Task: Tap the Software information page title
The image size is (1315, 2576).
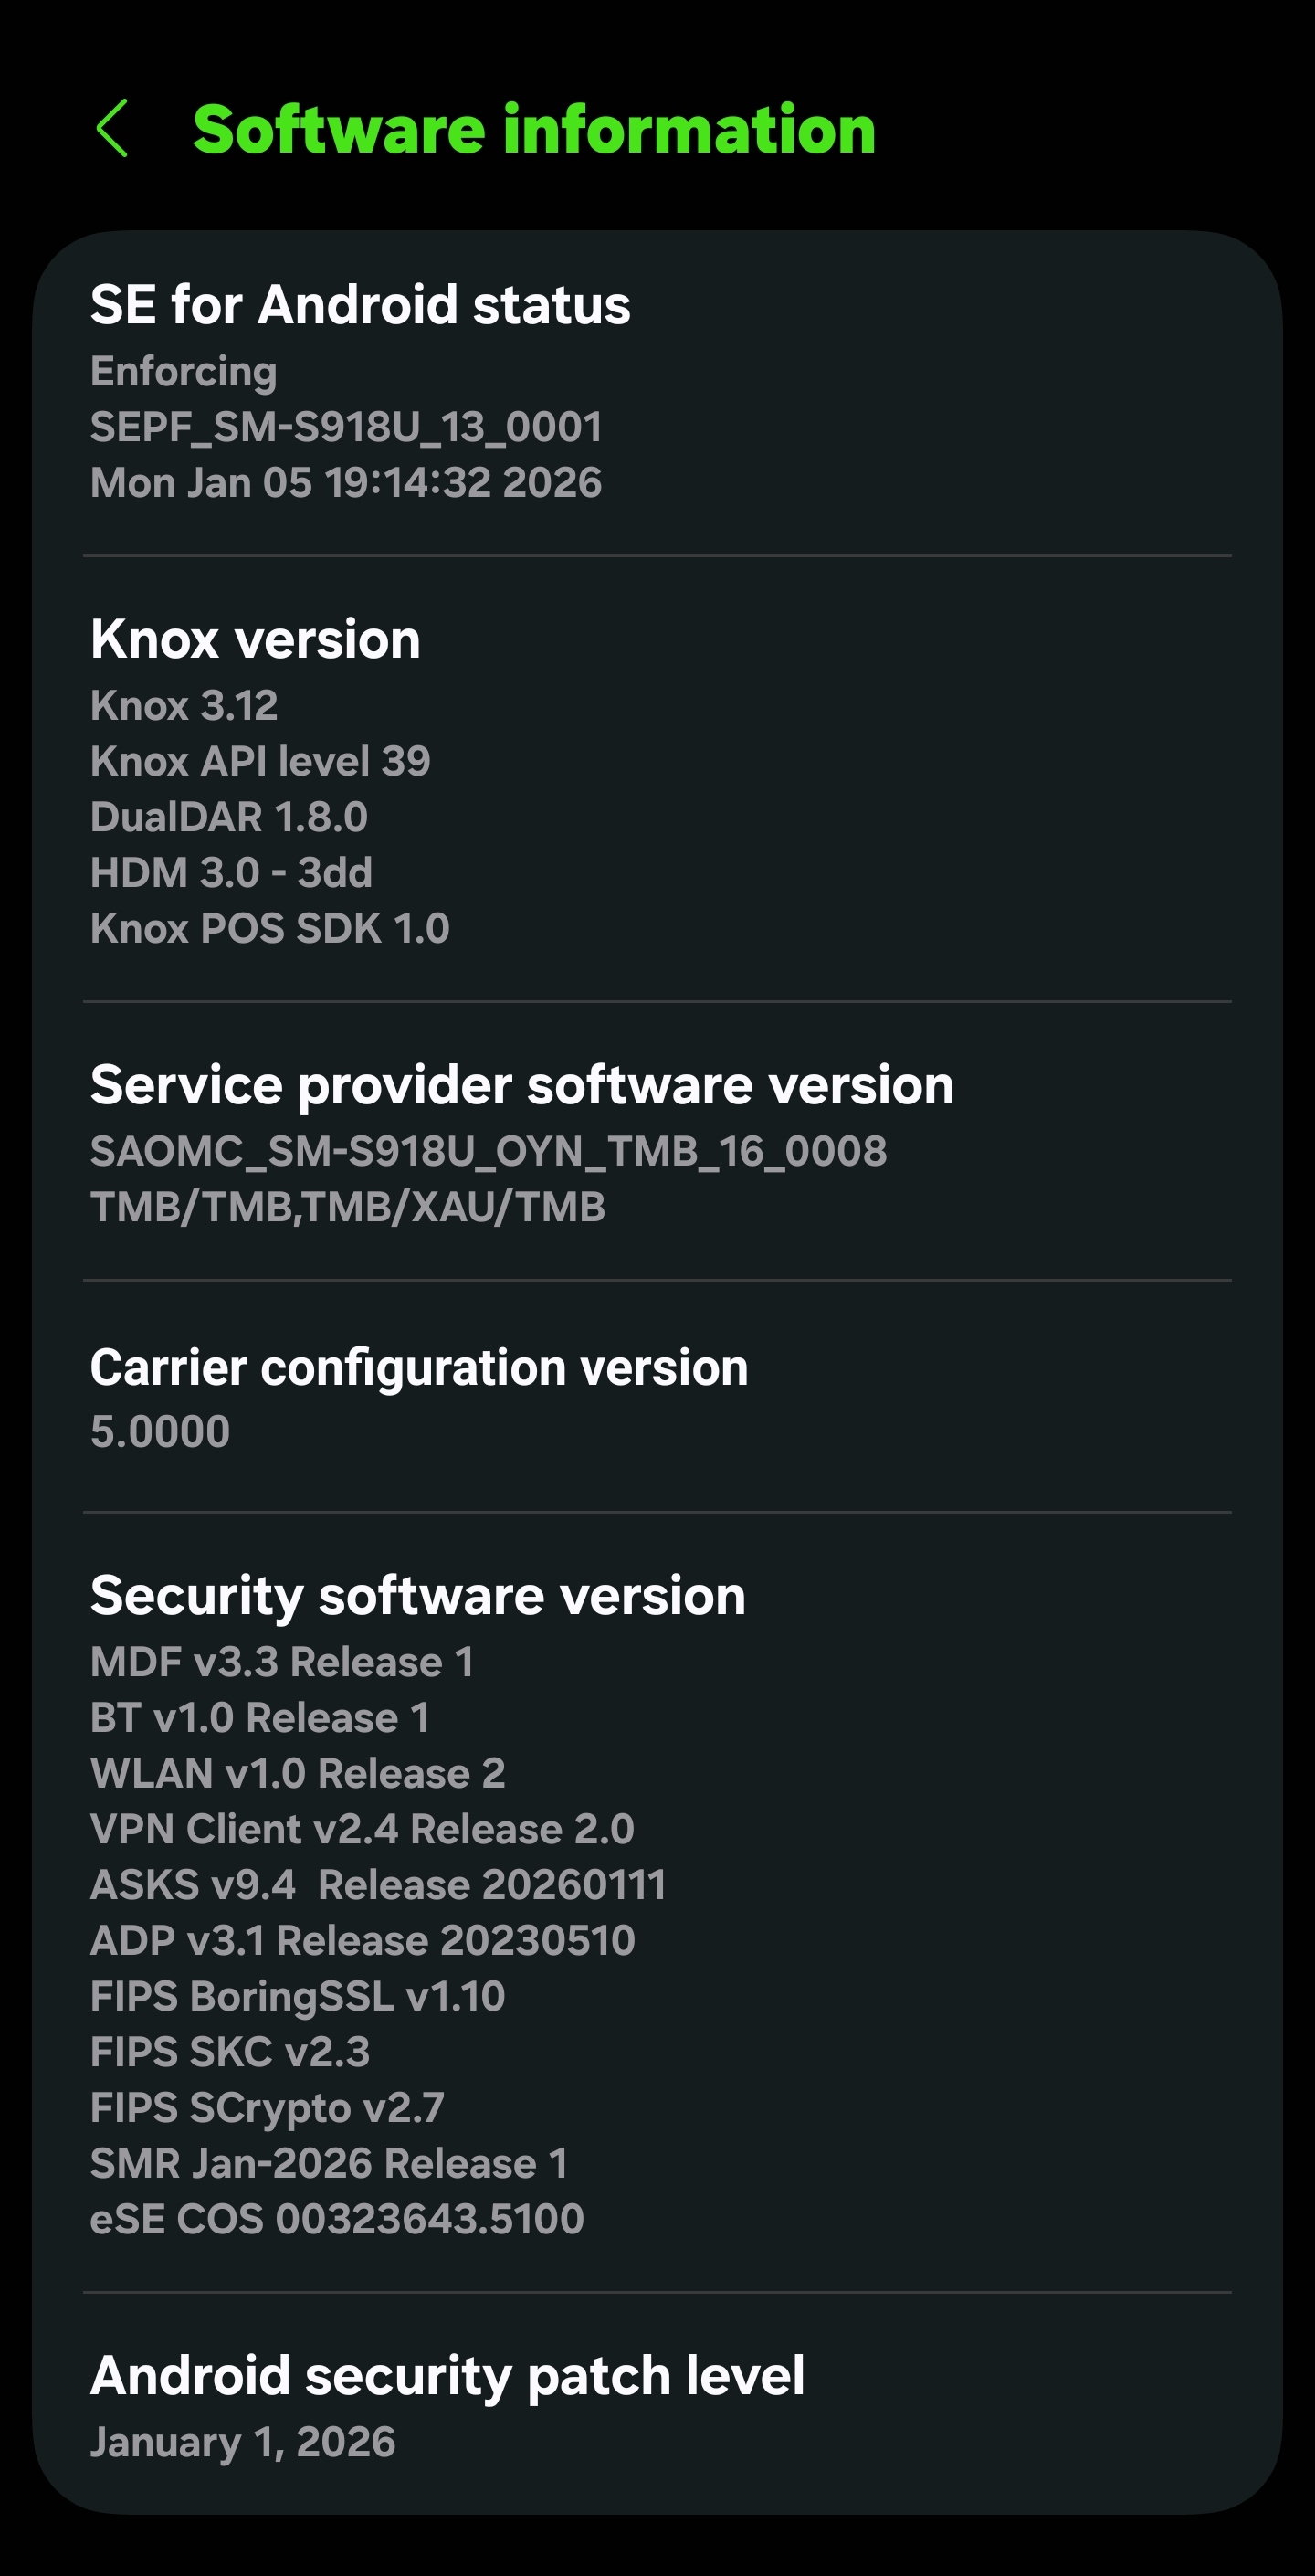Action: pos(534,130)
